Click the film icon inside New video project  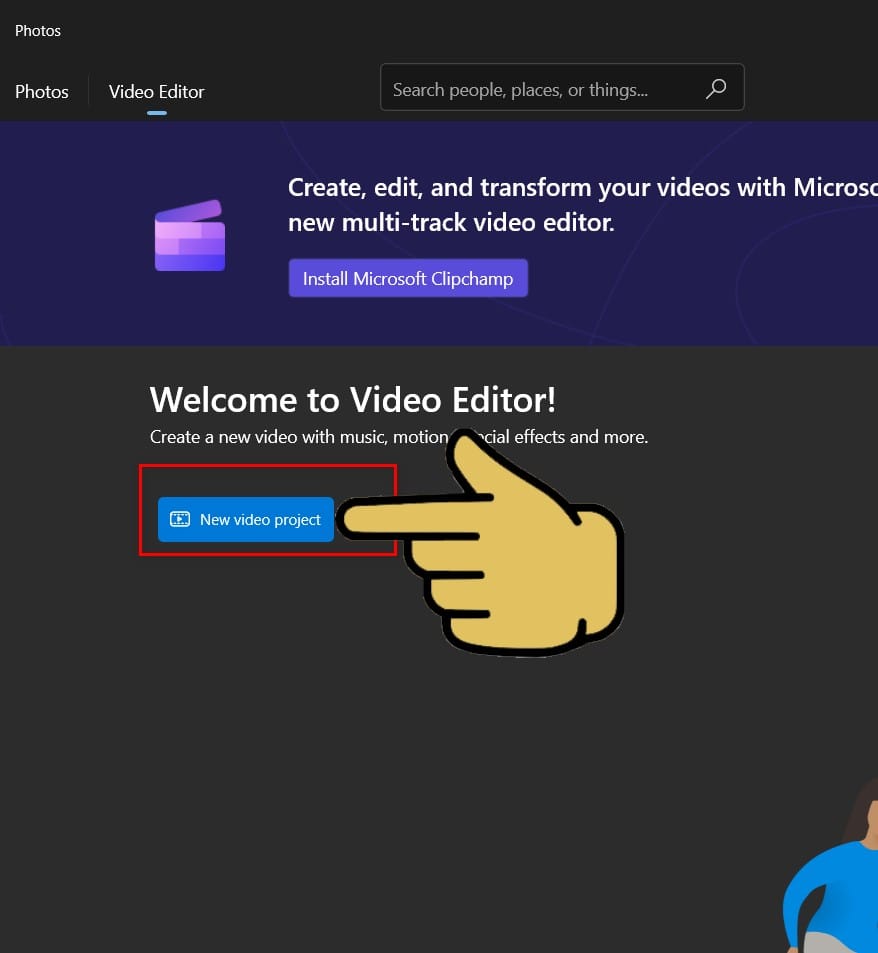pyautogui.click(x=180, y=519)
